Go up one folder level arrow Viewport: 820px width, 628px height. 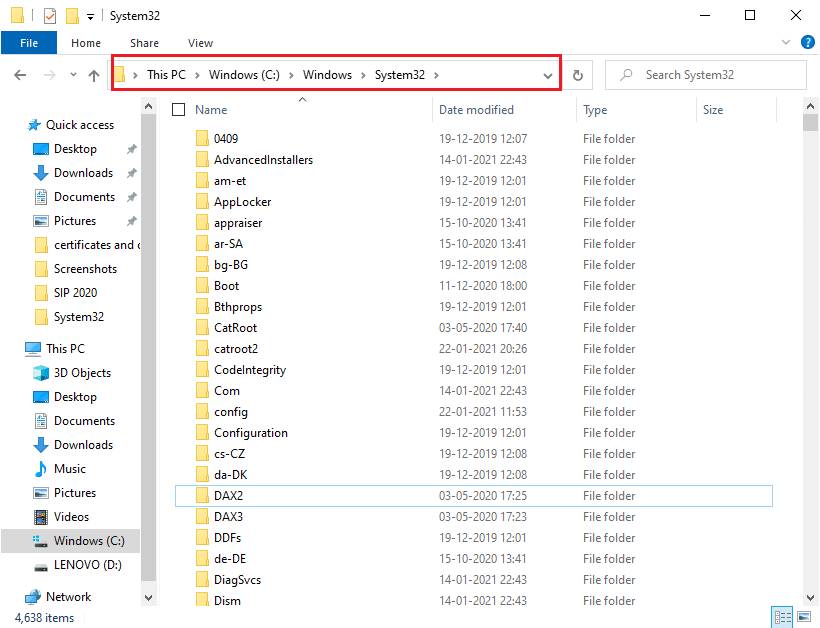click(x=94, y=76)
